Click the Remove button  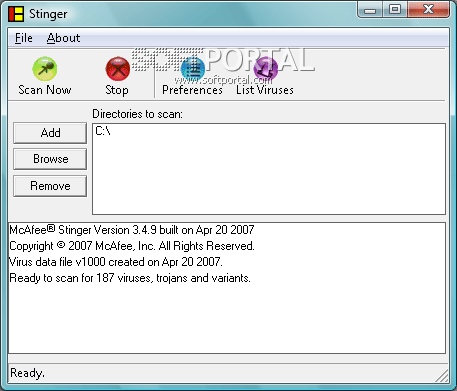50,186
